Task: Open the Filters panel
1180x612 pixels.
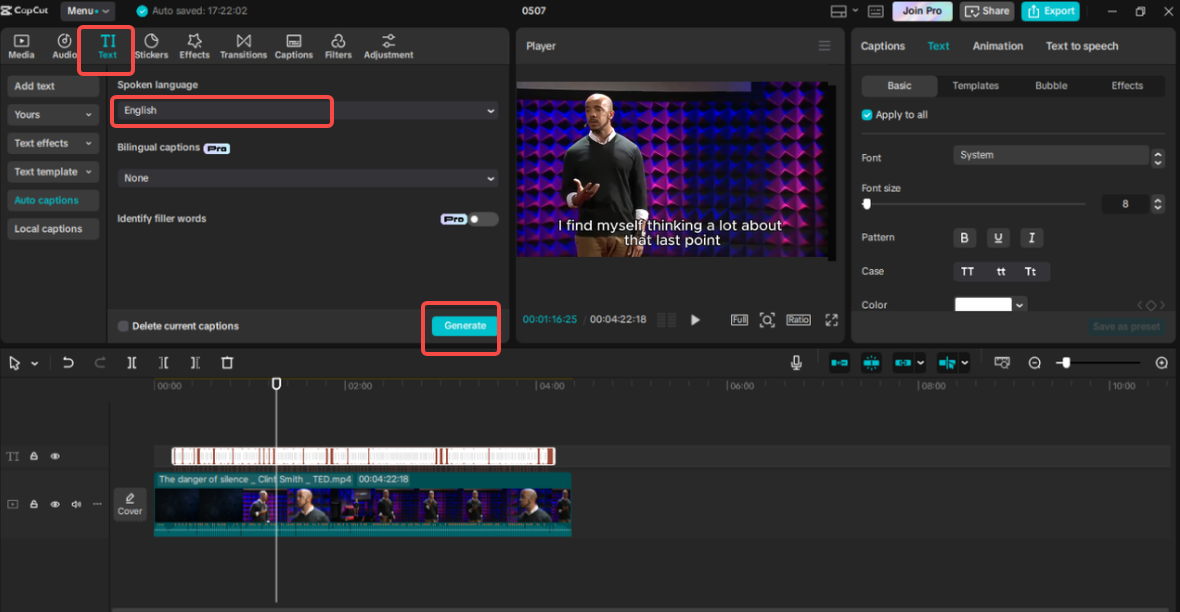Action: pos(340,45)
